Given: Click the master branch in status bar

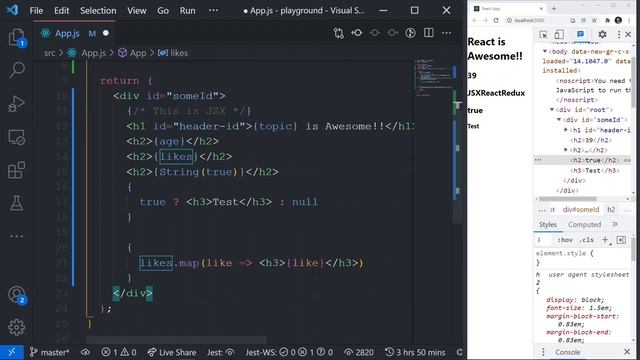Looking at the screenshot, I should (49, 352).
